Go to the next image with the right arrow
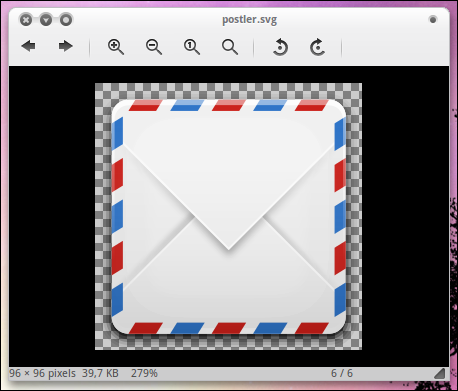This screenshot has width=458, height=391. pos(65,46)
